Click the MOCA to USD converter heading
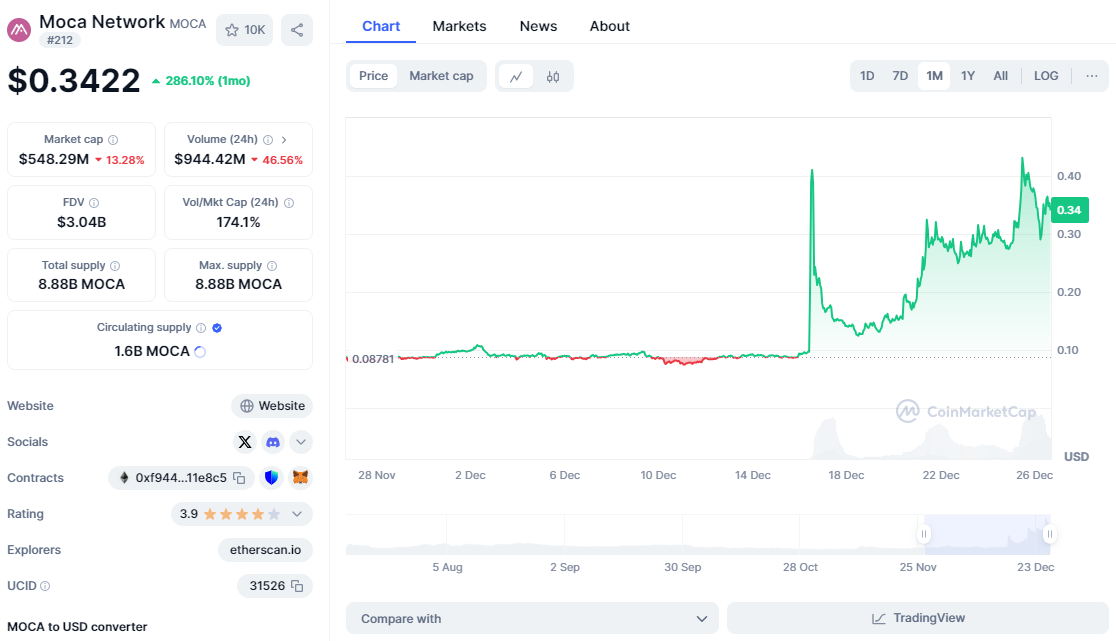The width and height of the screenshot is (1116, 641). click(77, 627)
